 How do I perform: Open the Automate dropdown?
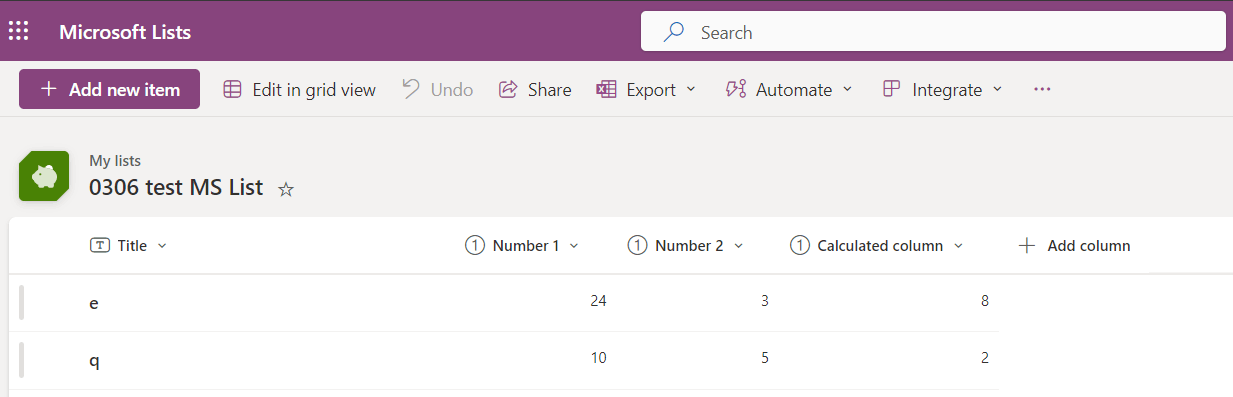tap(789, 90)
